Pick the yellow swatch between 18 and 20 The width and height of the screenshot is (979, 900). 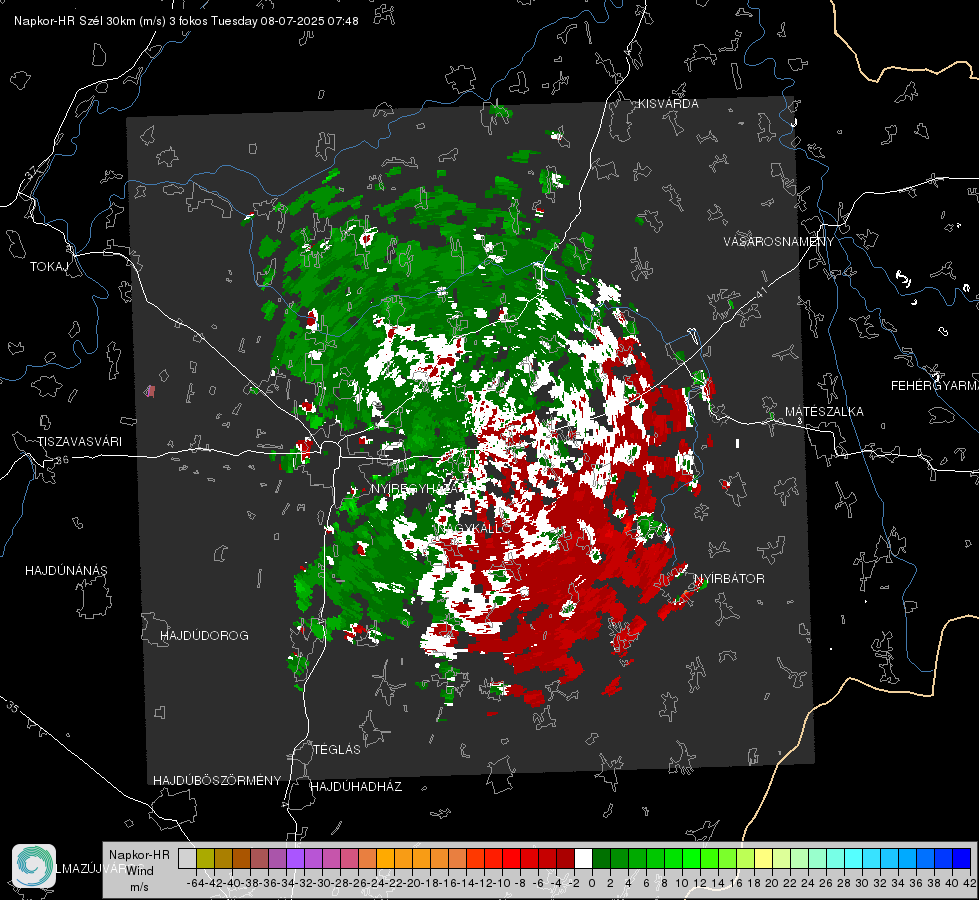coord(763,859)
